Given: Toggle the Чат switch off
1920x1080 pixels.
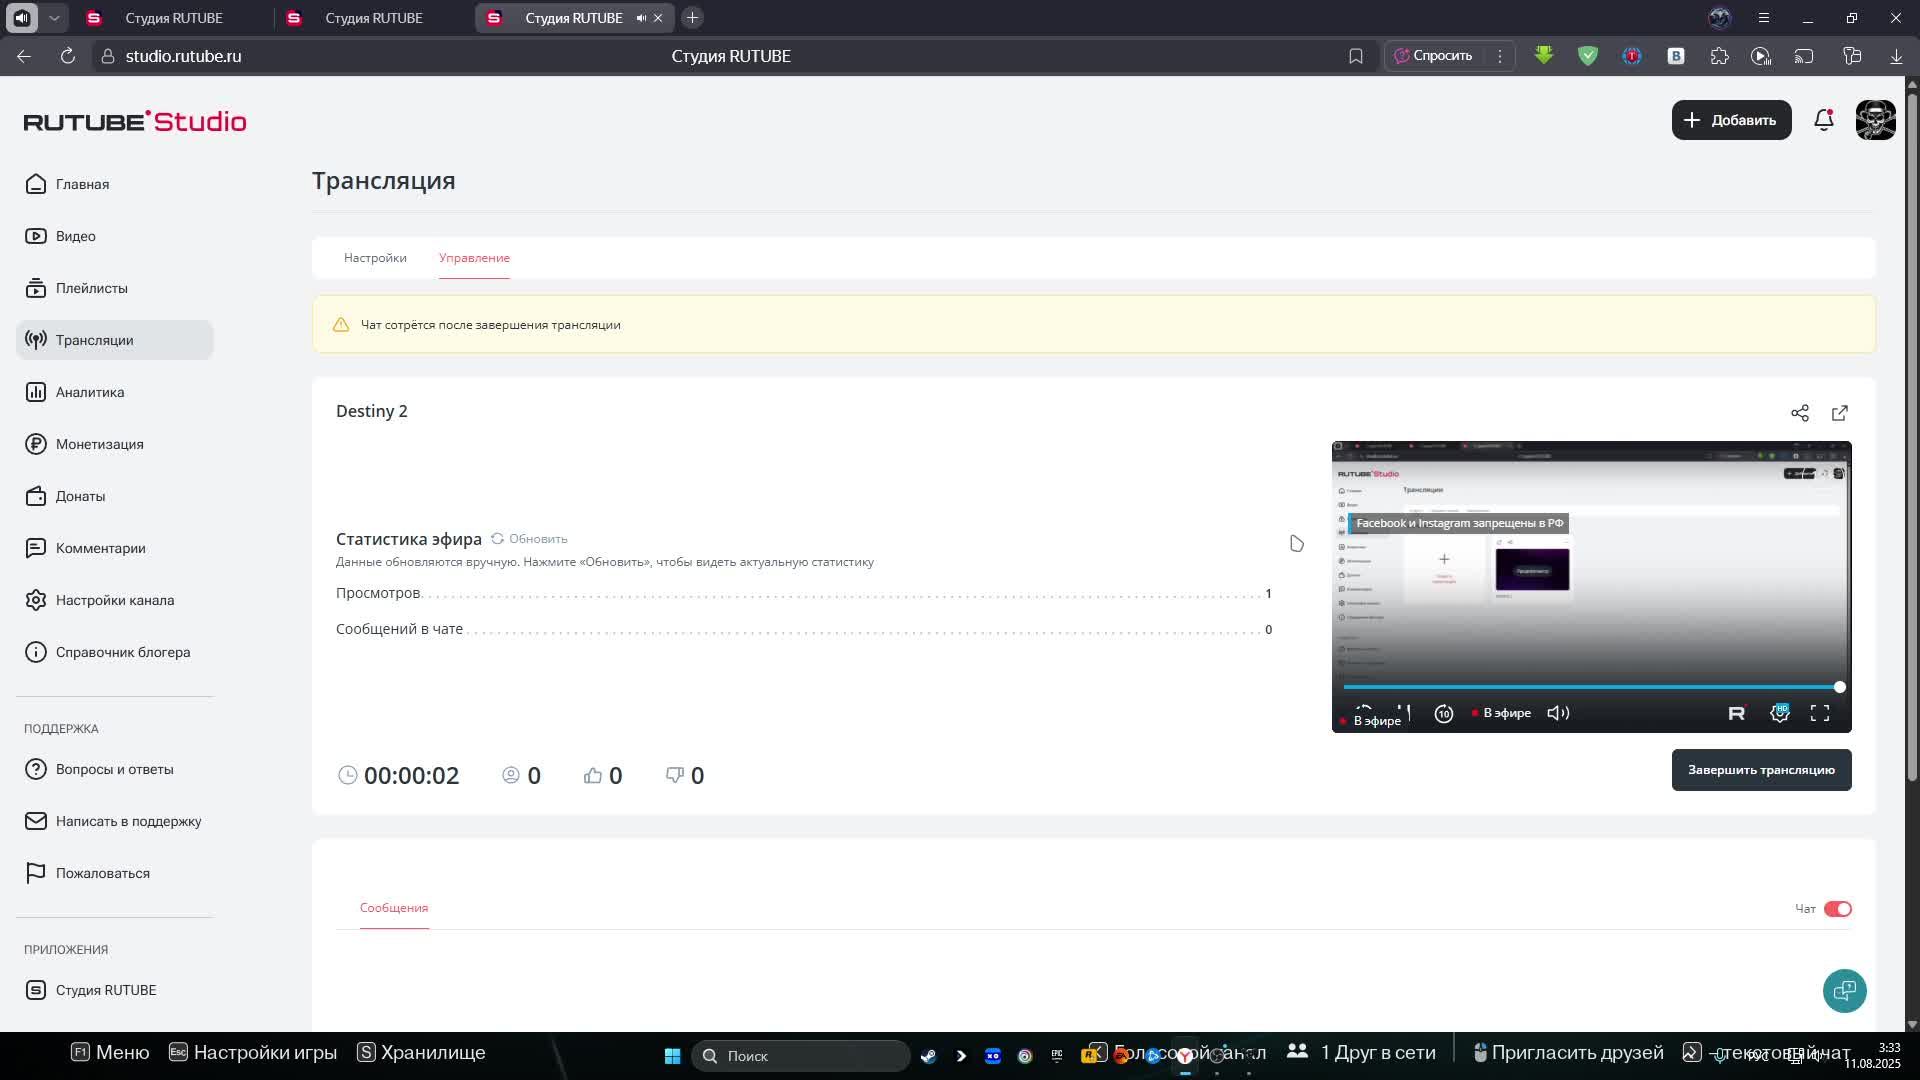Looking at the screenshot, I should (1838, 909).
